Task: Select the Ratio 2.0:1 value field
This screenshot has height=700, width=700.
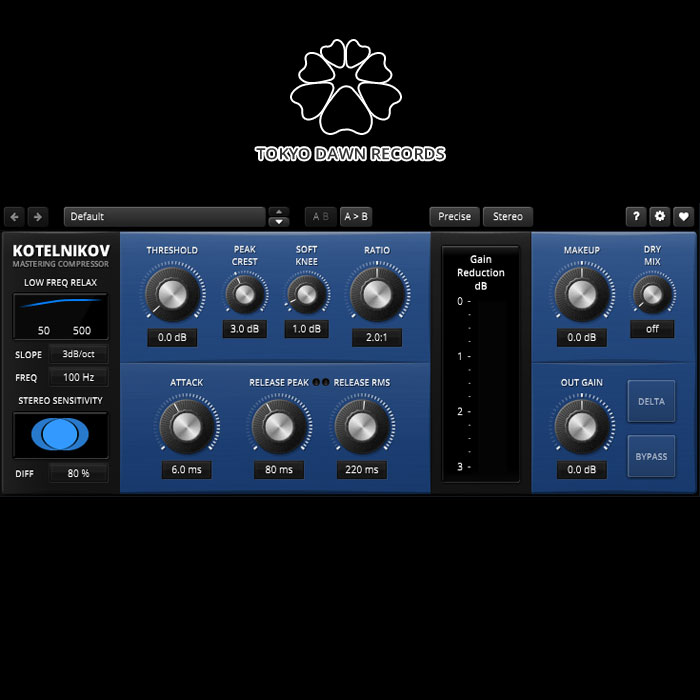Action: 377,338
